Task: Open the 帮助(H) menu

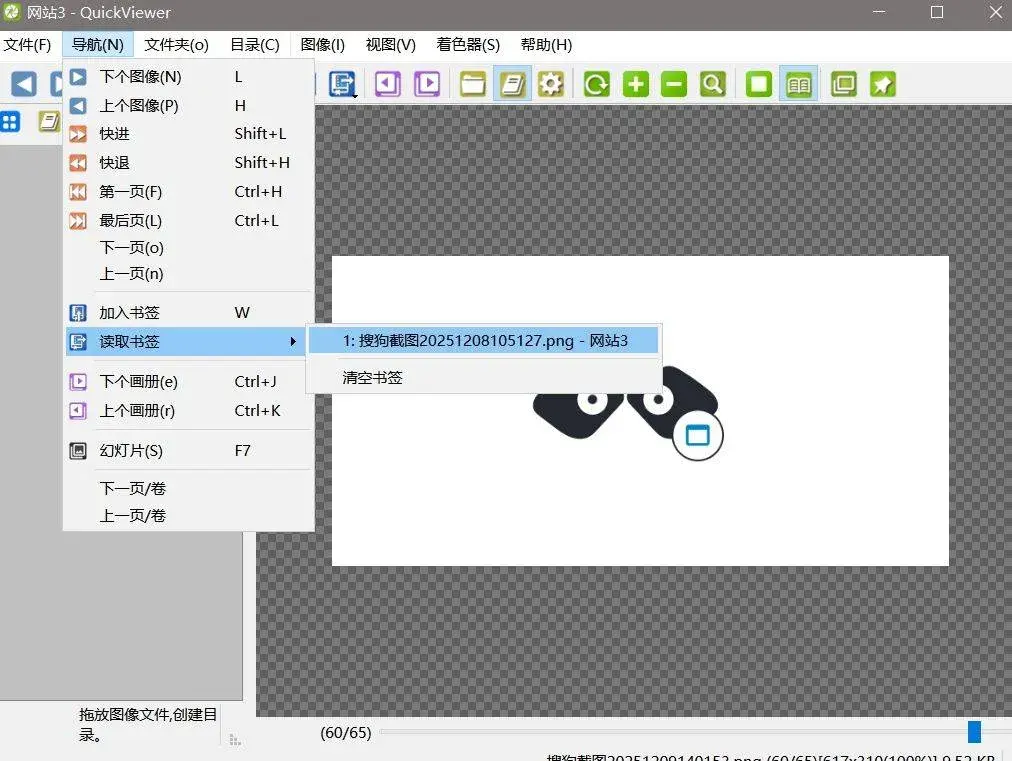Action: click(x=546, y=45)
